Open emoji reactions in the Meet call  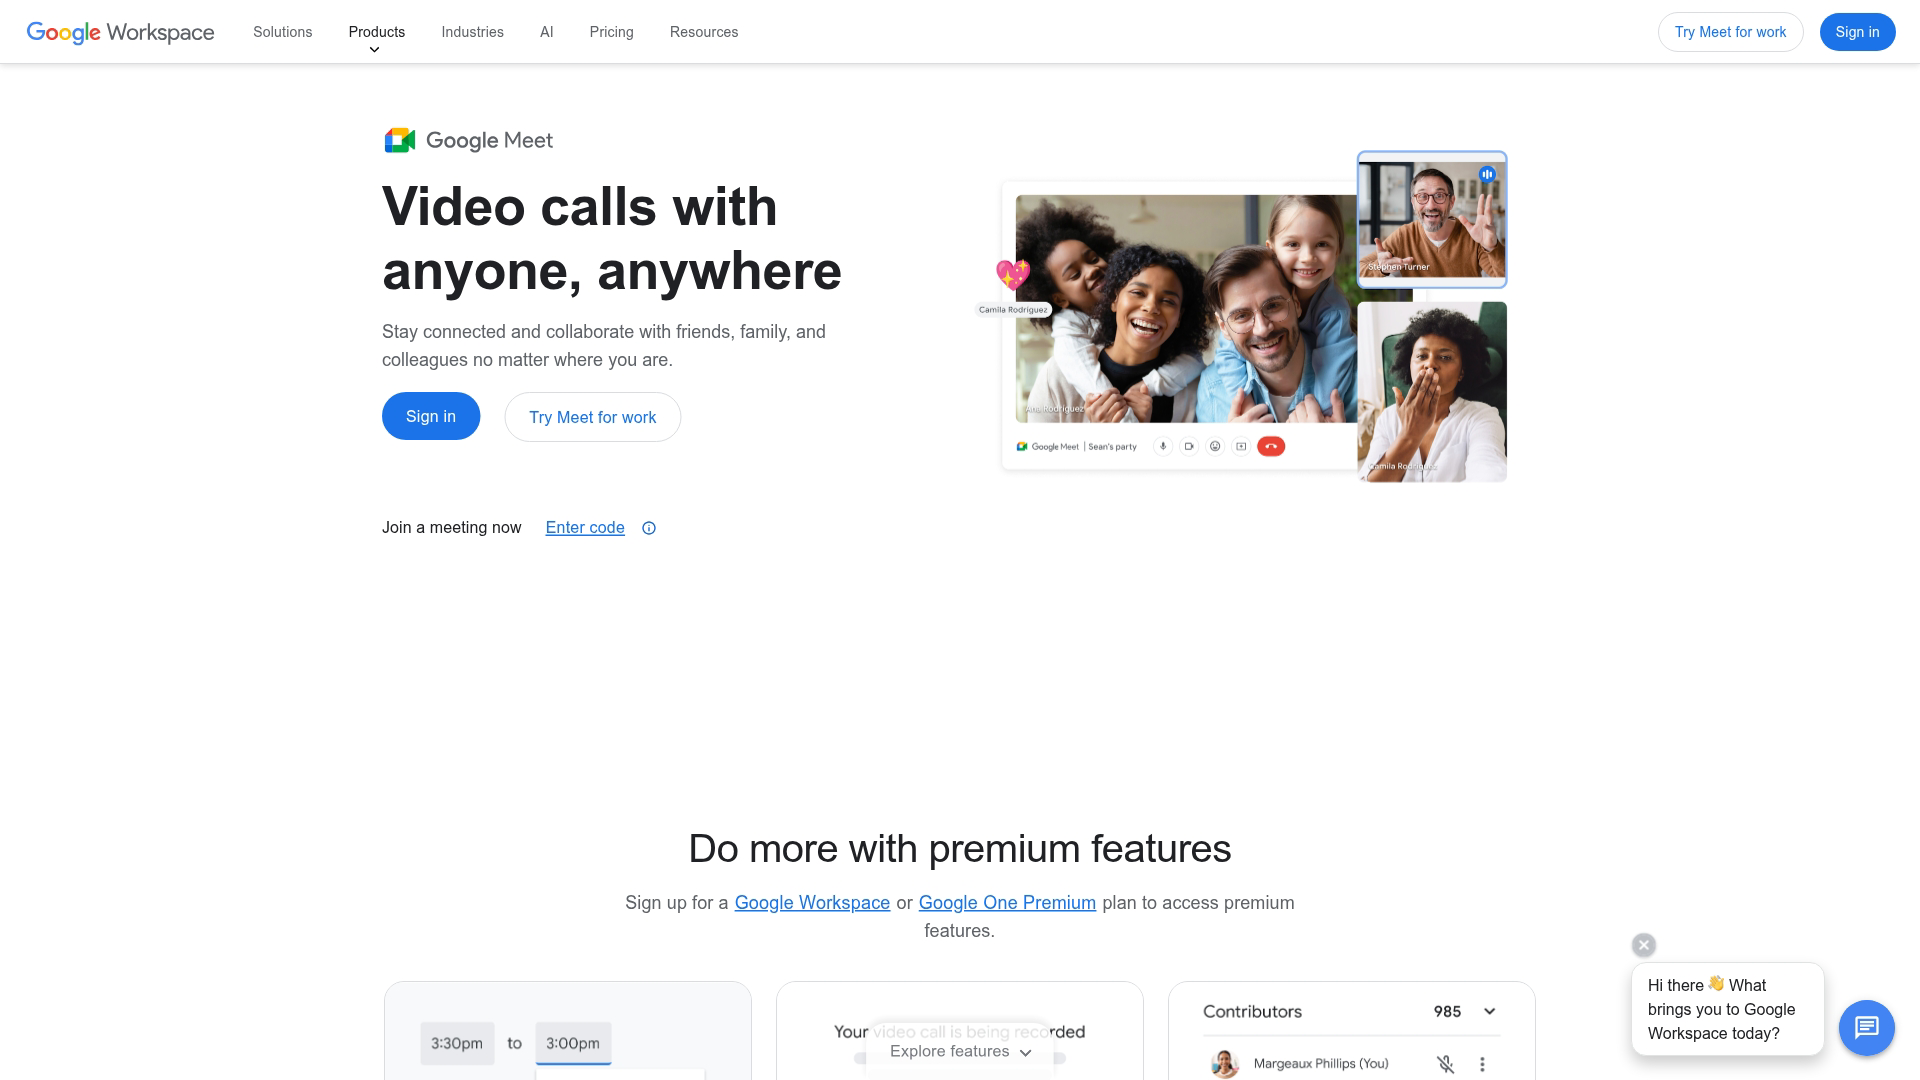pos(1215,447)
